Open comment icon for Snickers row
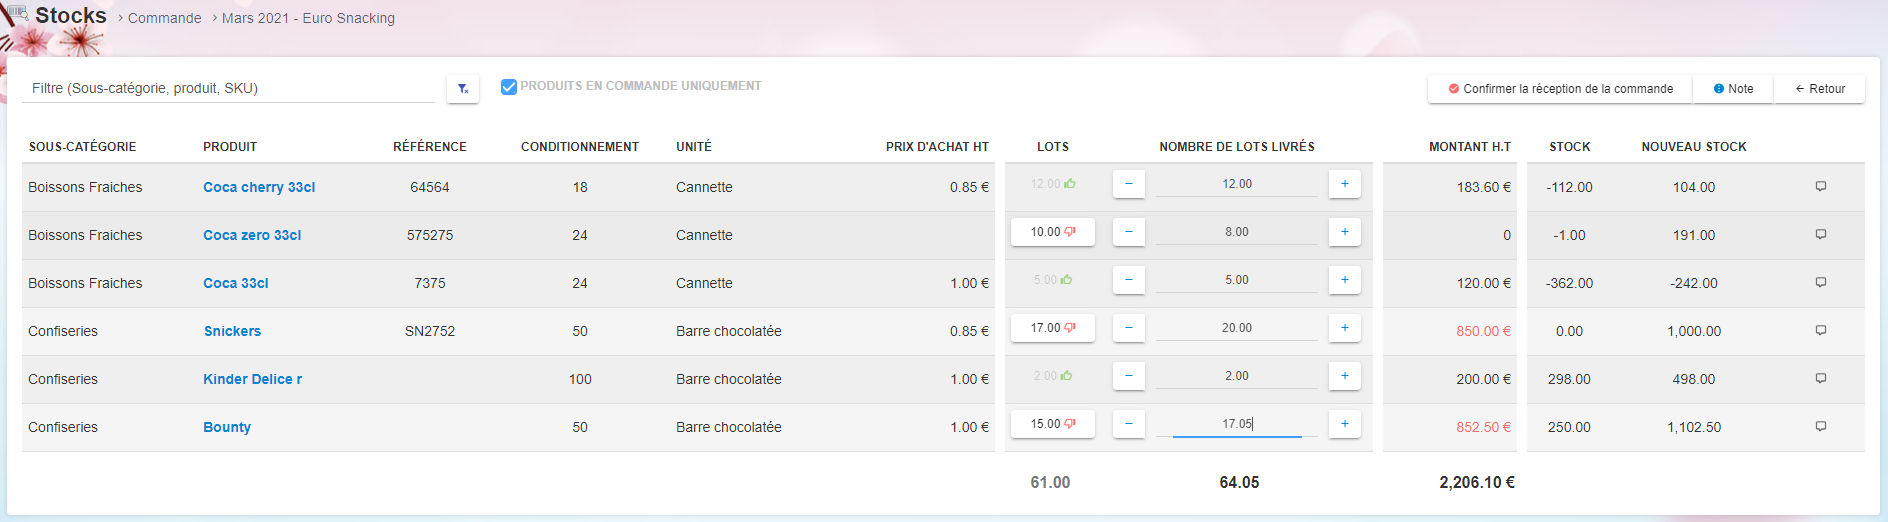Image resolution: width=1888 pixels, height=522 pixels. click(1820, 331)
